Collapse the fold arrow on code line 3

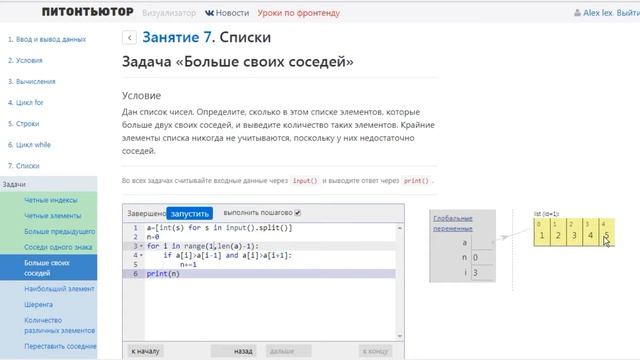[x=141, y=246]
